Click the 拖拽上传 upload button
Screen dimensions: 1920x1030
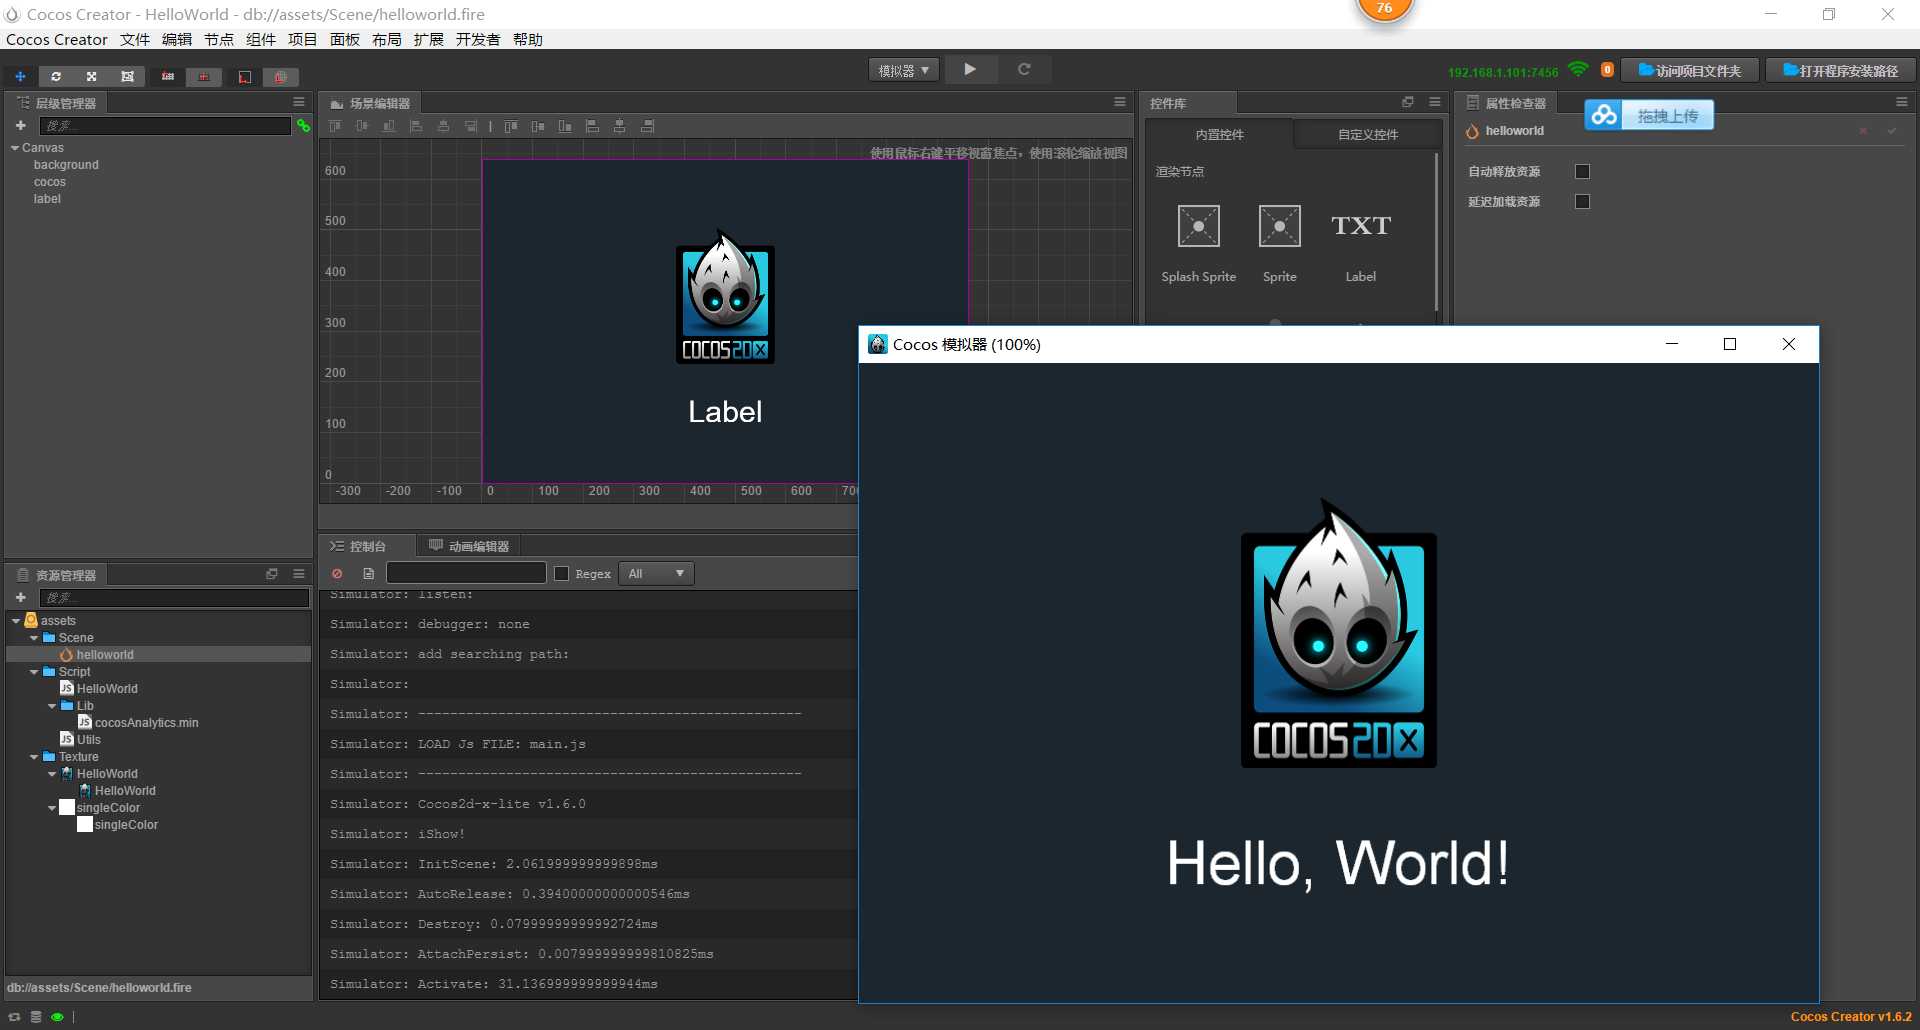pyautogui.click(x=1649, y=115)
